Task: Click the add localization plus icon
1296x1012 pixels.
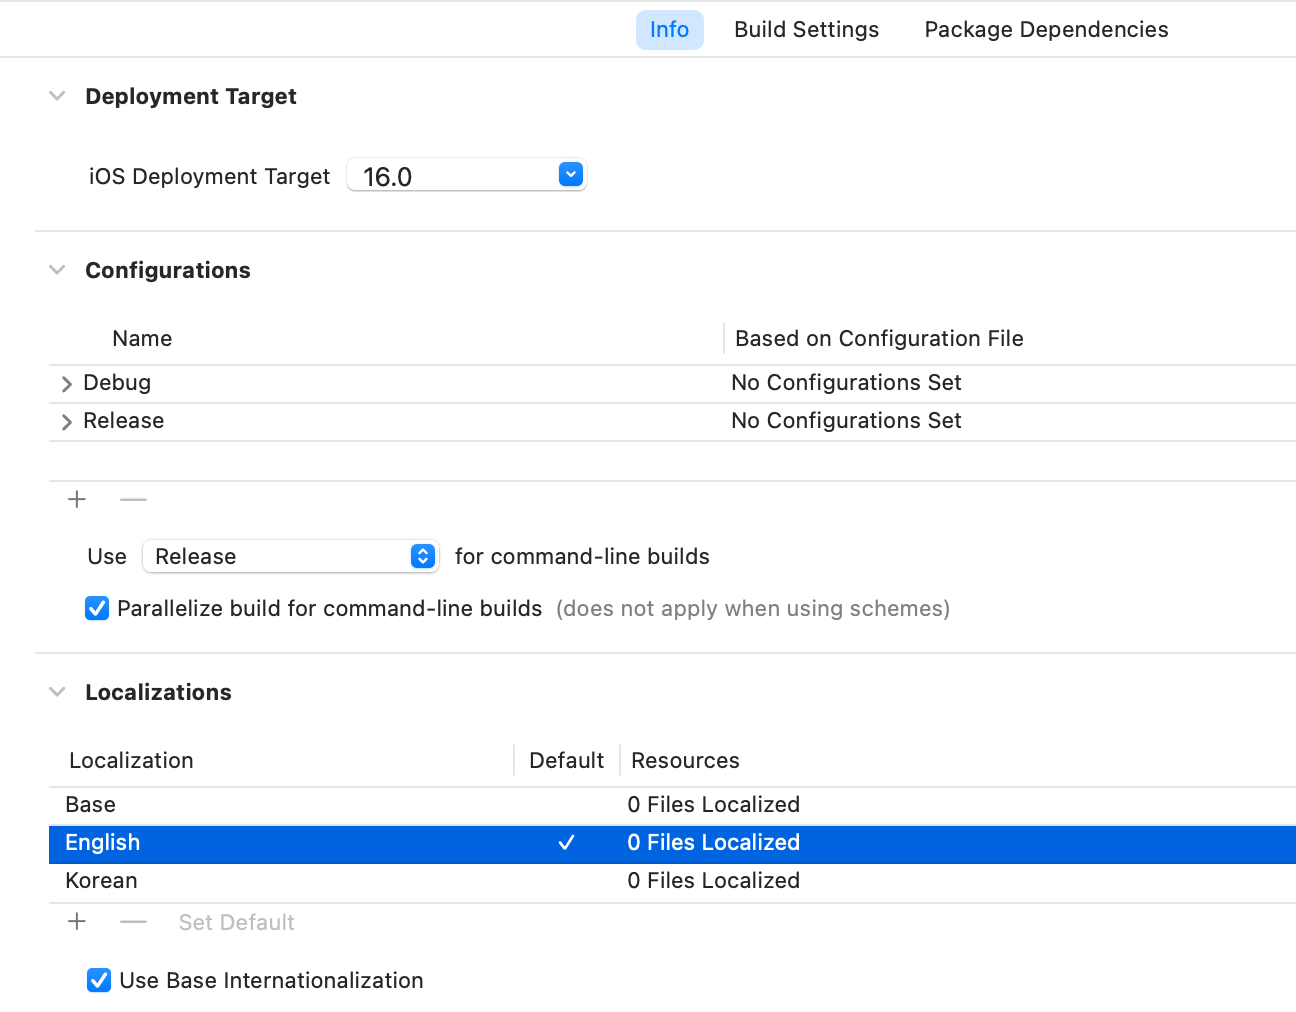Action: tap(77, 921)
